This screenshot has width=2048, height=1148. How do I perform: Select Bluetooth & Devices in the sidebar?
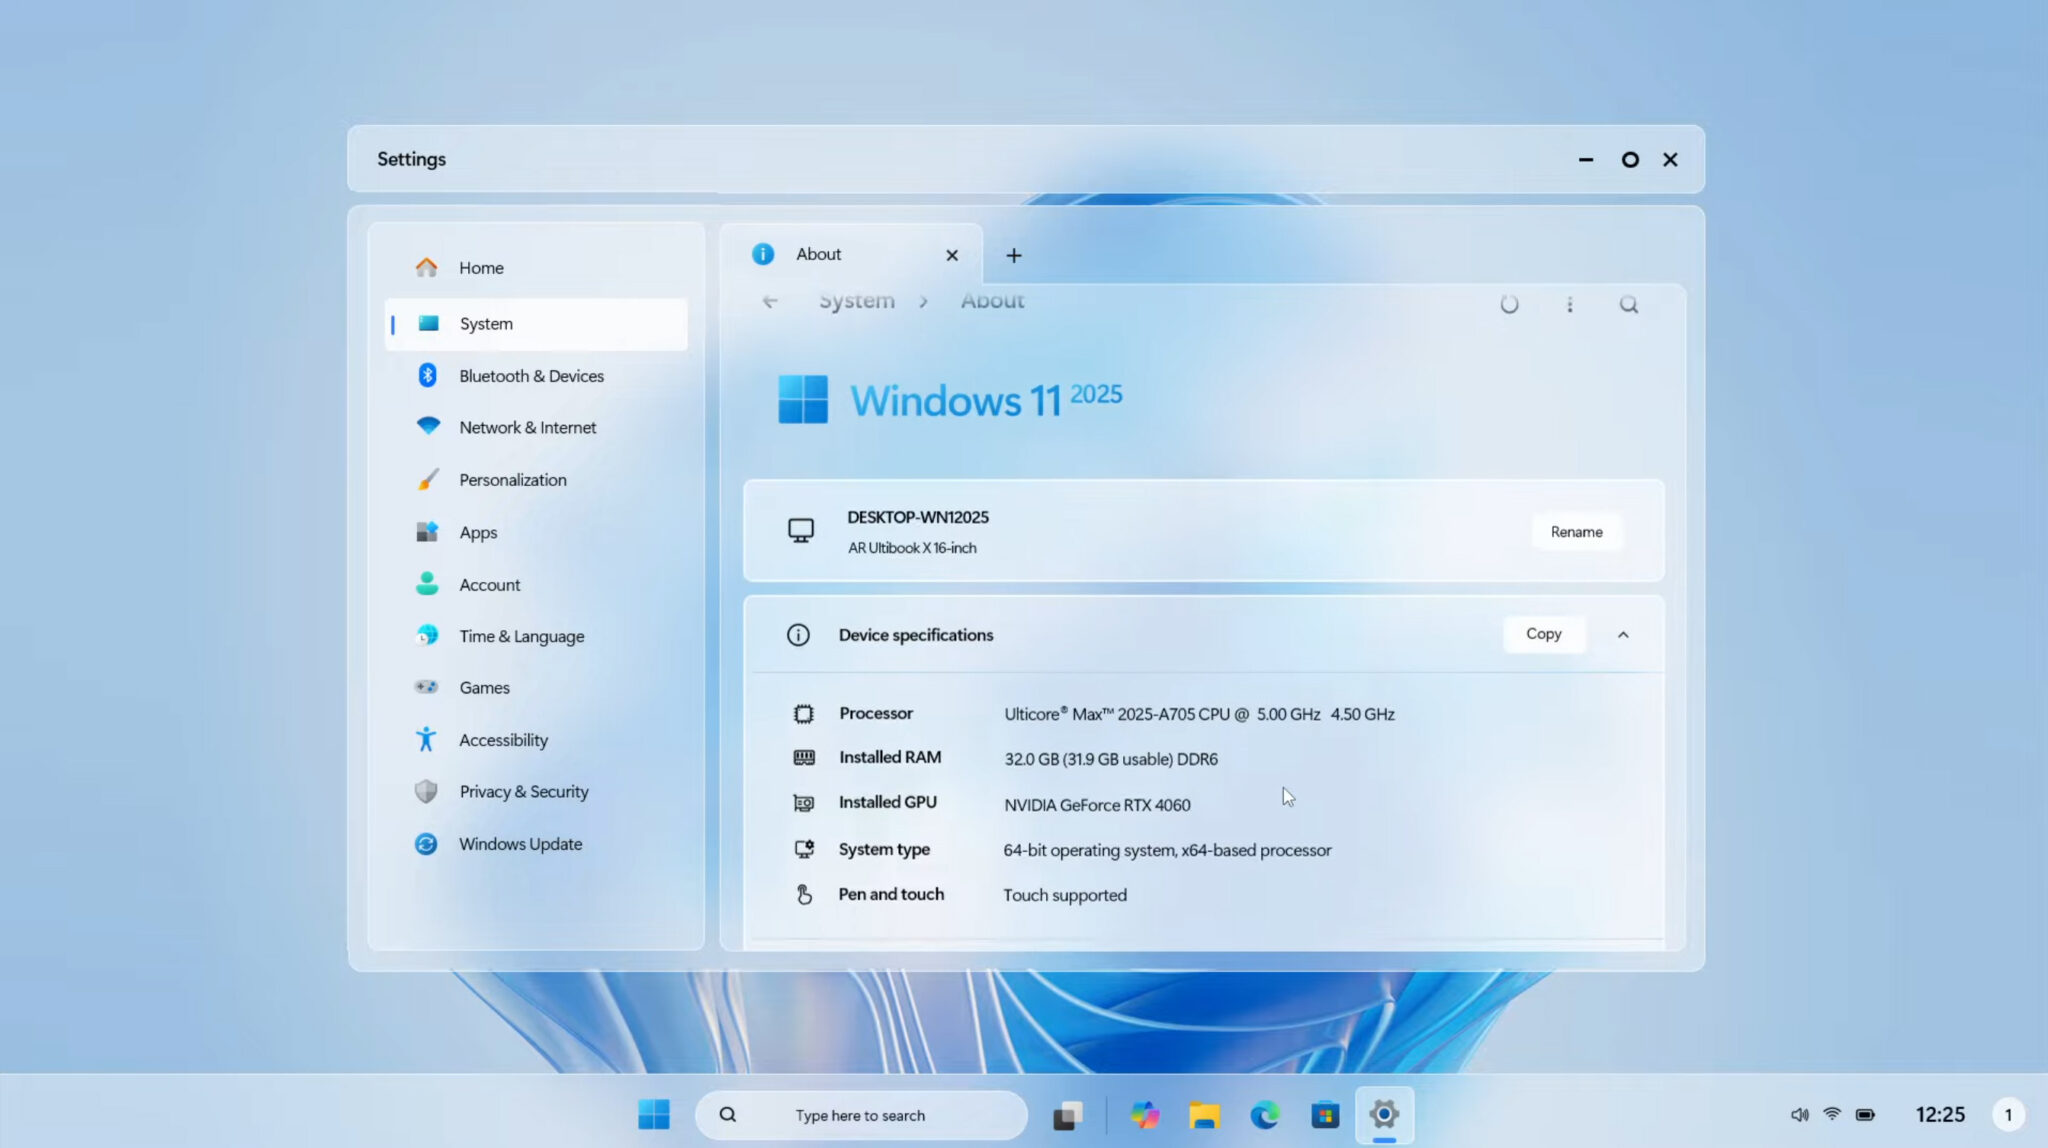pos(531,375)
